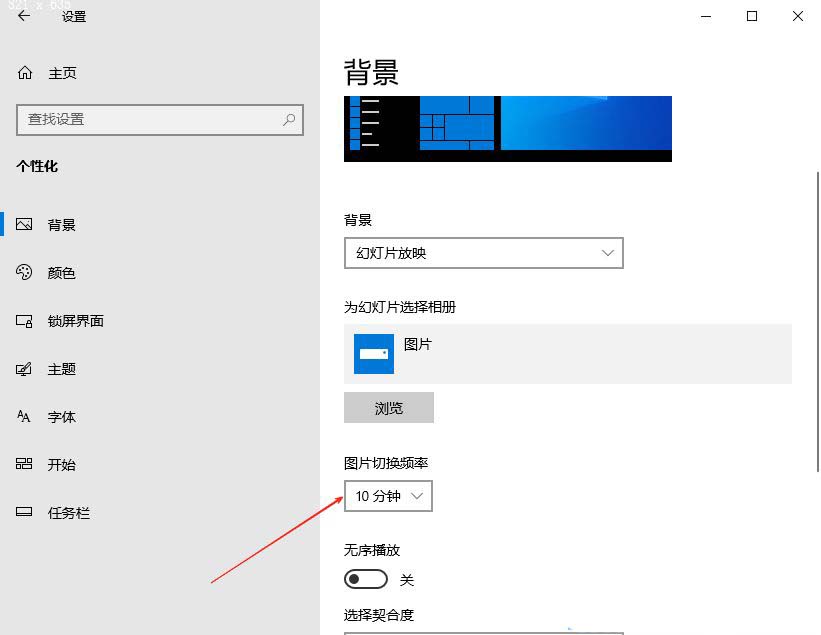Click the search magnifier in 查找设置 box
The width and height of the screenshot is (821, 635).
click(289, 120)
